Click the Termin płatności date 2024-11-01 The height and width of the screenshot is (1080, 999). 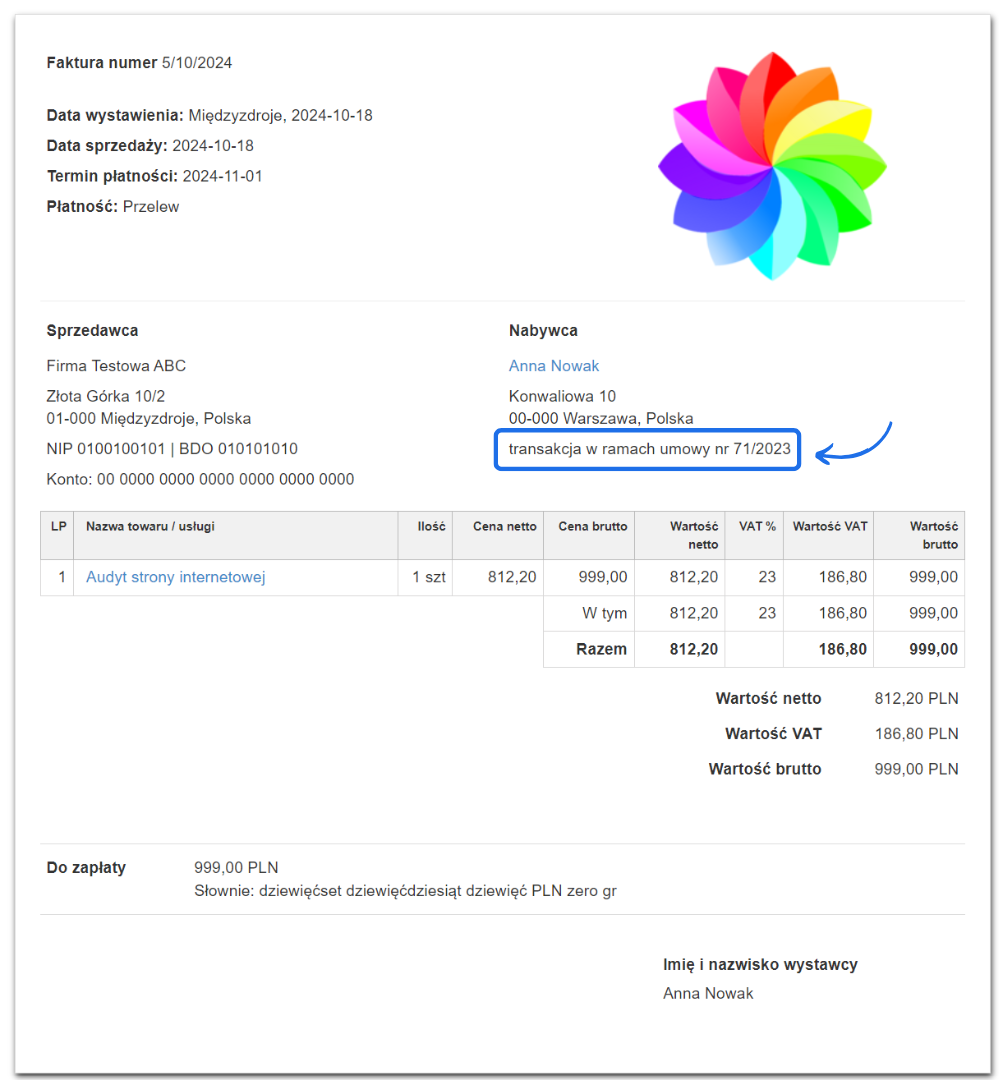point(223,177)
